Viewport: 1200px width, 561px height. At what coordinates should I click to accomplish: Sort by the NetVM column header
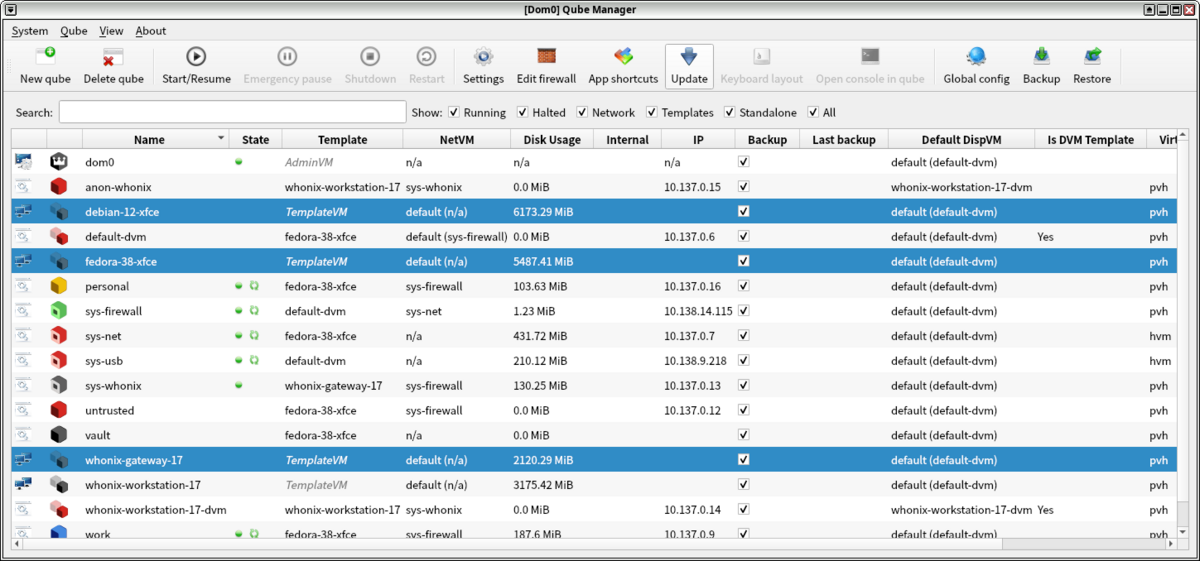pyautogui.click(x=456, y=140)
